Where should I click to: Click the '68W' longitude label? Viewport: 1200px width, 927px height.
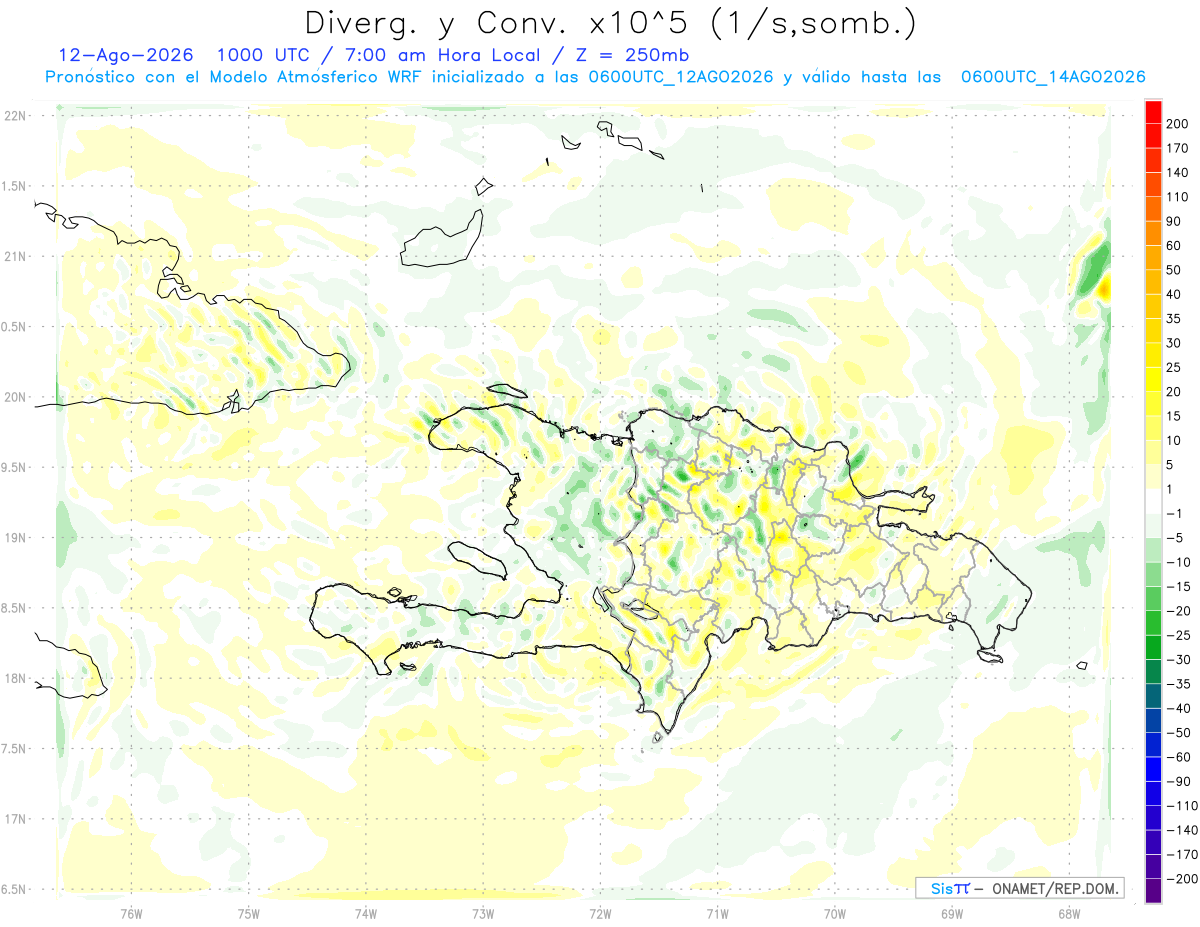(x=1069, y=913)
